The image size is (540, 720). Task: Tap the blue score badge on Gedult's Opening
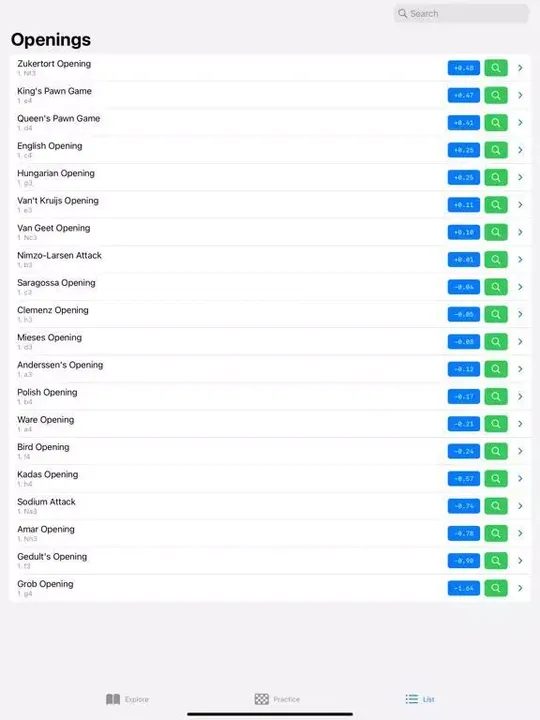click(x=464, y=561)
